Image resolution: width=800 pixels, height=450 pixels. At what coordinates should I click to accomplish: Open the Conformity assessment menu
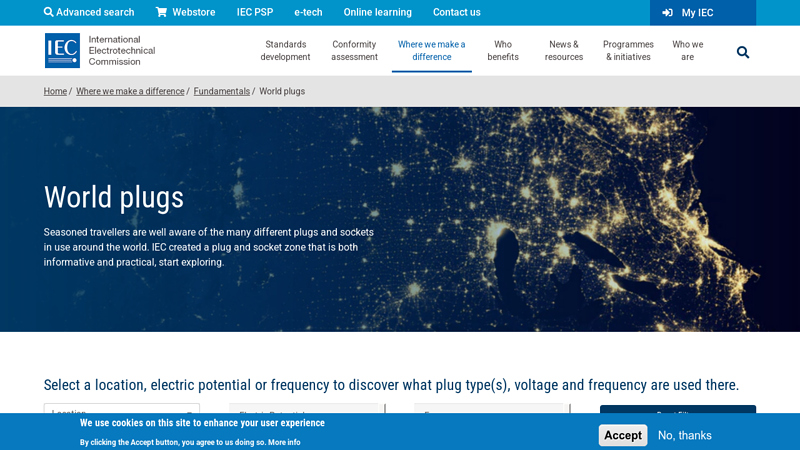tap(354, 51)
